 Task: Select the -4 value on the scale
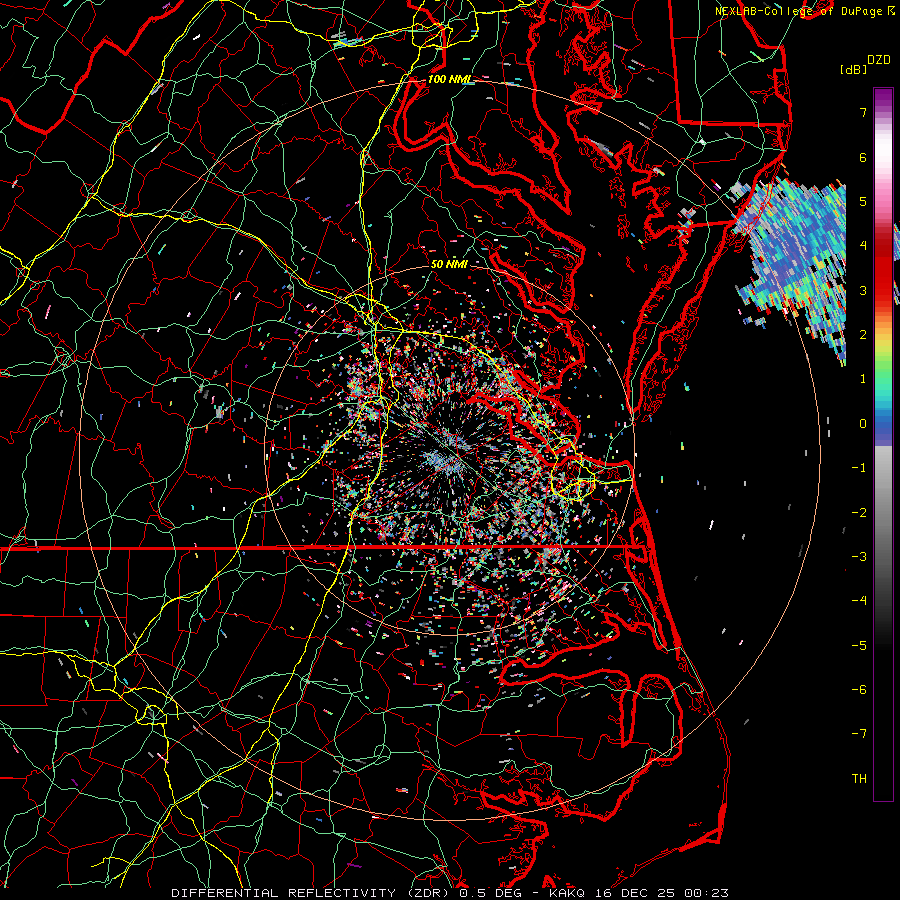pos(859,601)
